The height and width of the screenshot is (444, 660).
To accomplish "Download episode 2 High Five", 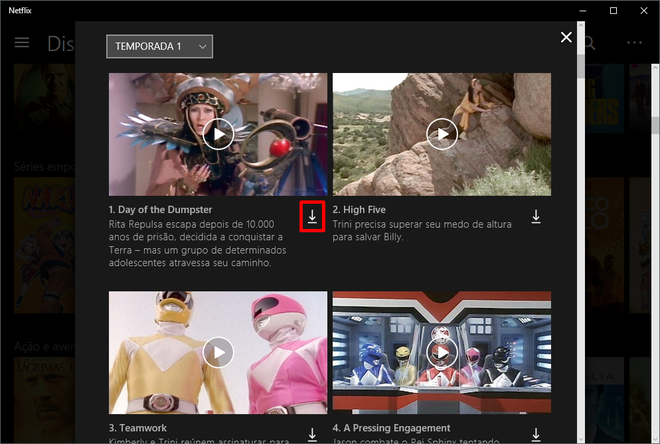I will coord(535,216).
